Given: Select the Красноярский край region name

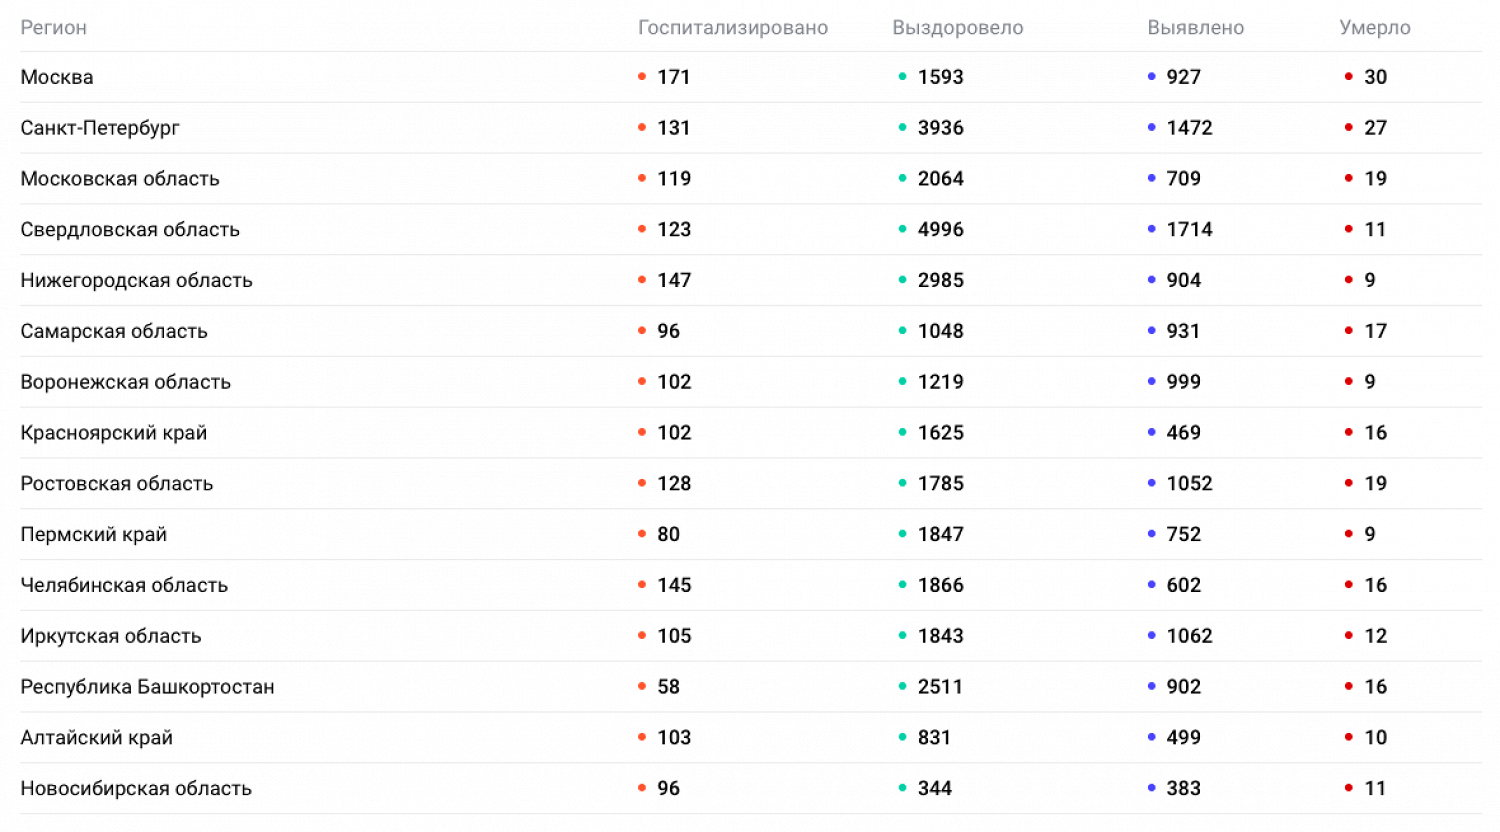Looking at the screenshot, I should tap(114, 433).
